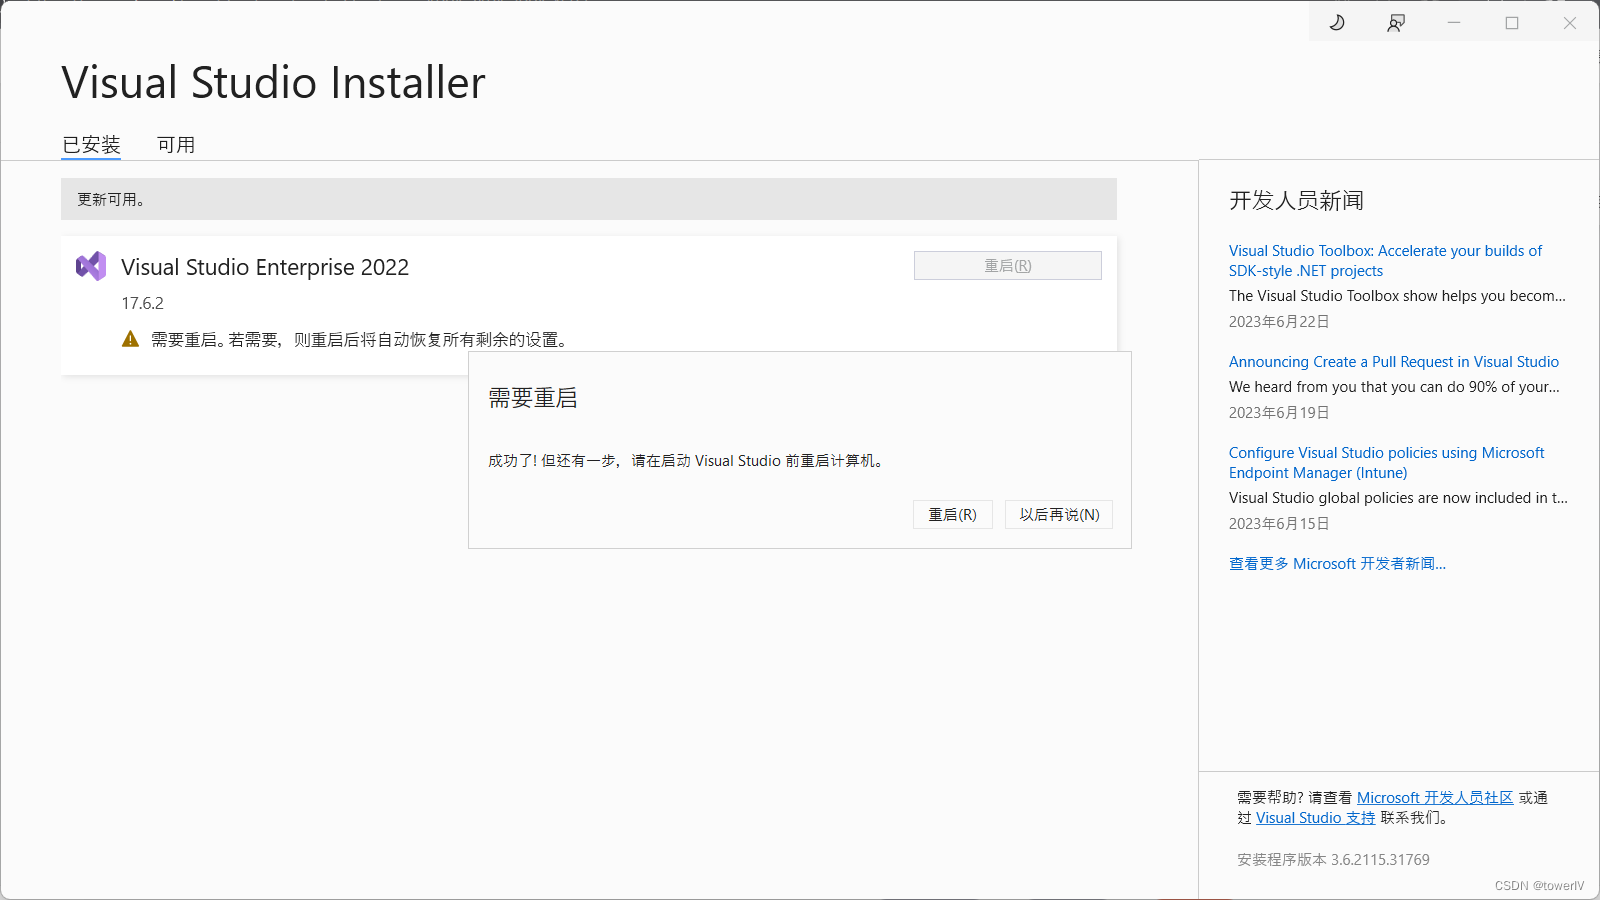Screen dimensions: 1600x900
Task: Click the yellow warning triangle icon
Action: [130, 339]
